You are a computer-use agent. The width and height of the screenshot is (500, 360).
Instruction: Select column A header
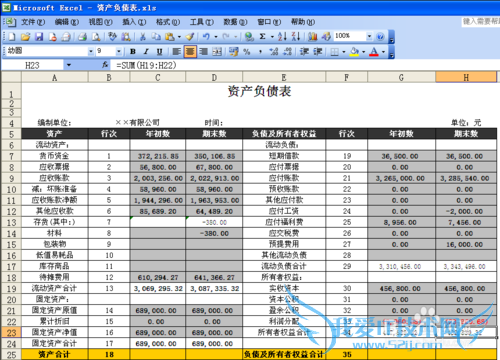[55, 77]
